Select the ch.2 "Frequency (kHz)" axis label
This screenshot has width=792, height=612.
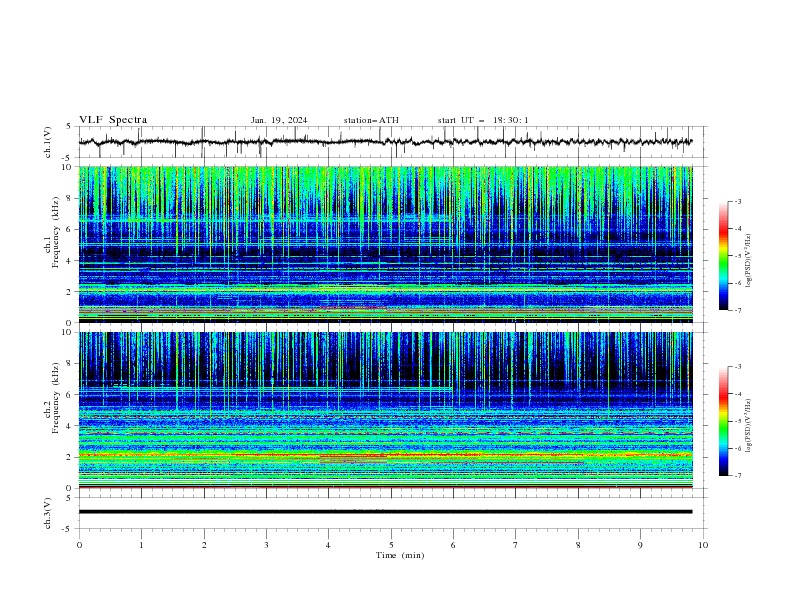pos(56,397)
